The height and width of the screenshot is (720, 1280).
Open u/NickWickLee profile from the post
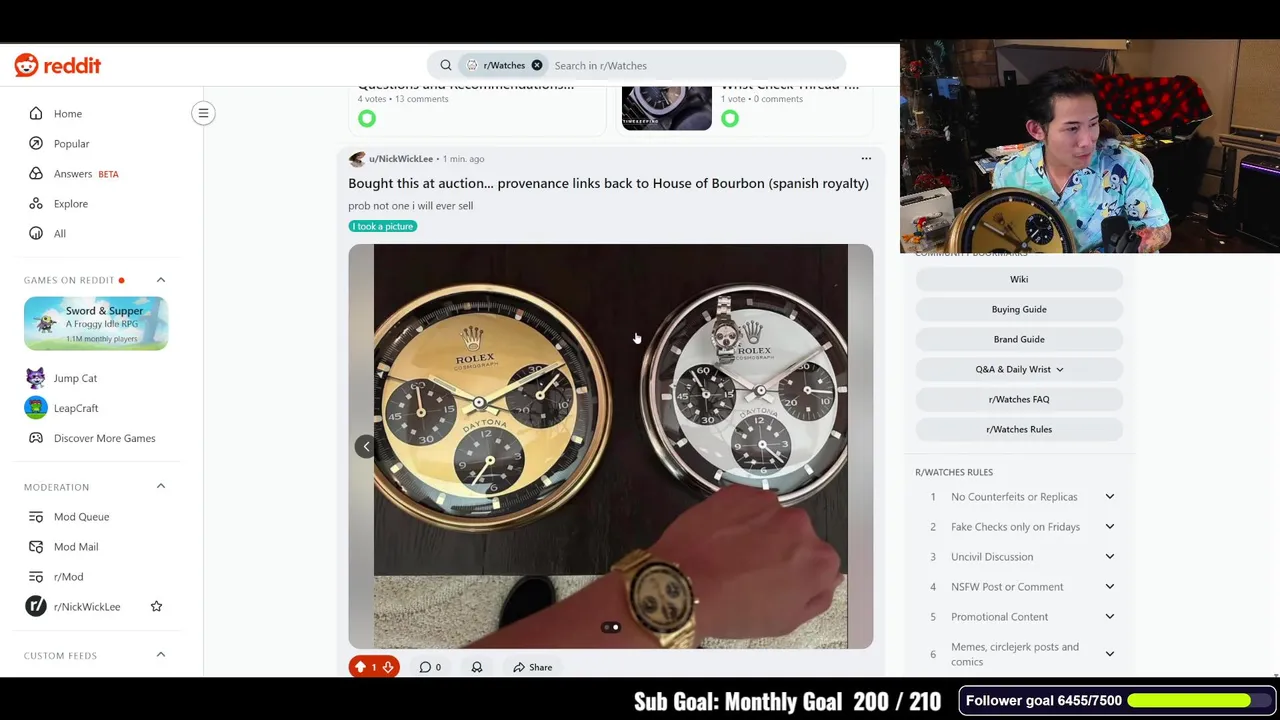pyautogui.click(x=400, y=159)
